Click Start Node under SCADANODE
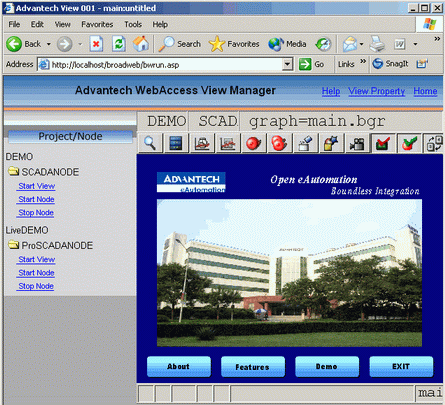Image resolution: width=445 pixels, height=405 pixels. click(36, 199)
